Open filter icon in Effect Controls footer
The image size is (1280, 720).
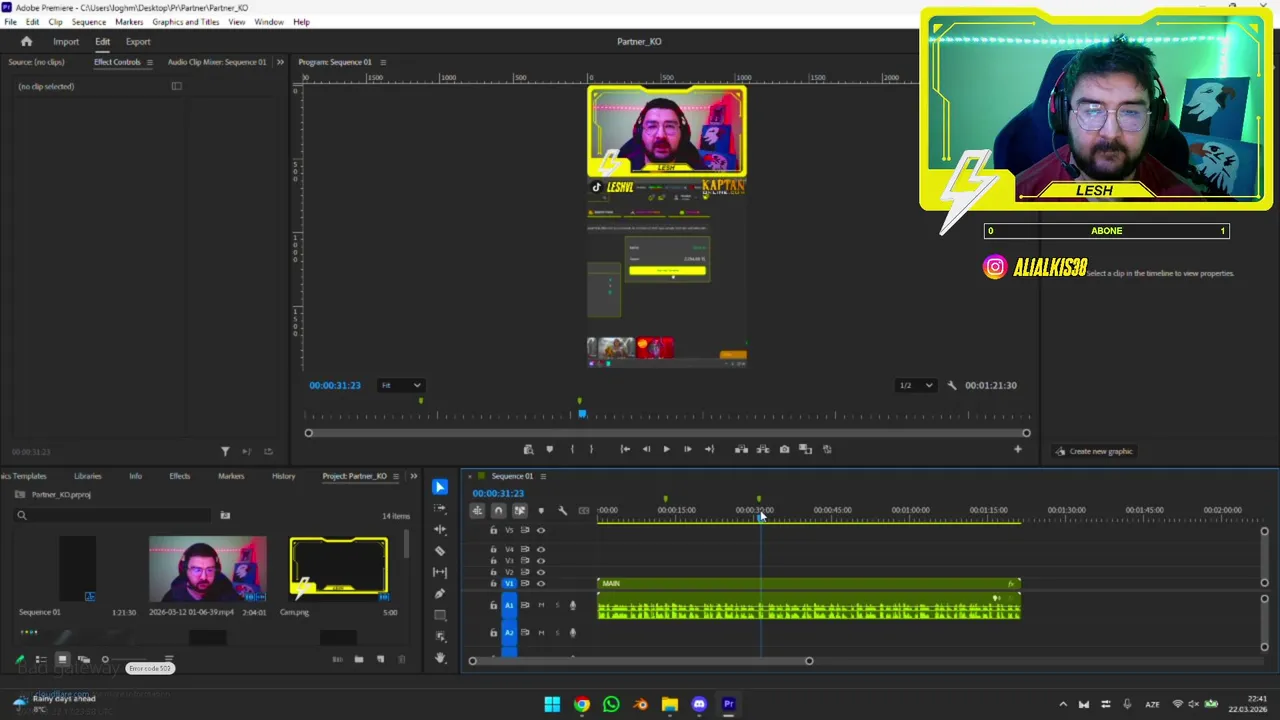click(x=225, y=452)
